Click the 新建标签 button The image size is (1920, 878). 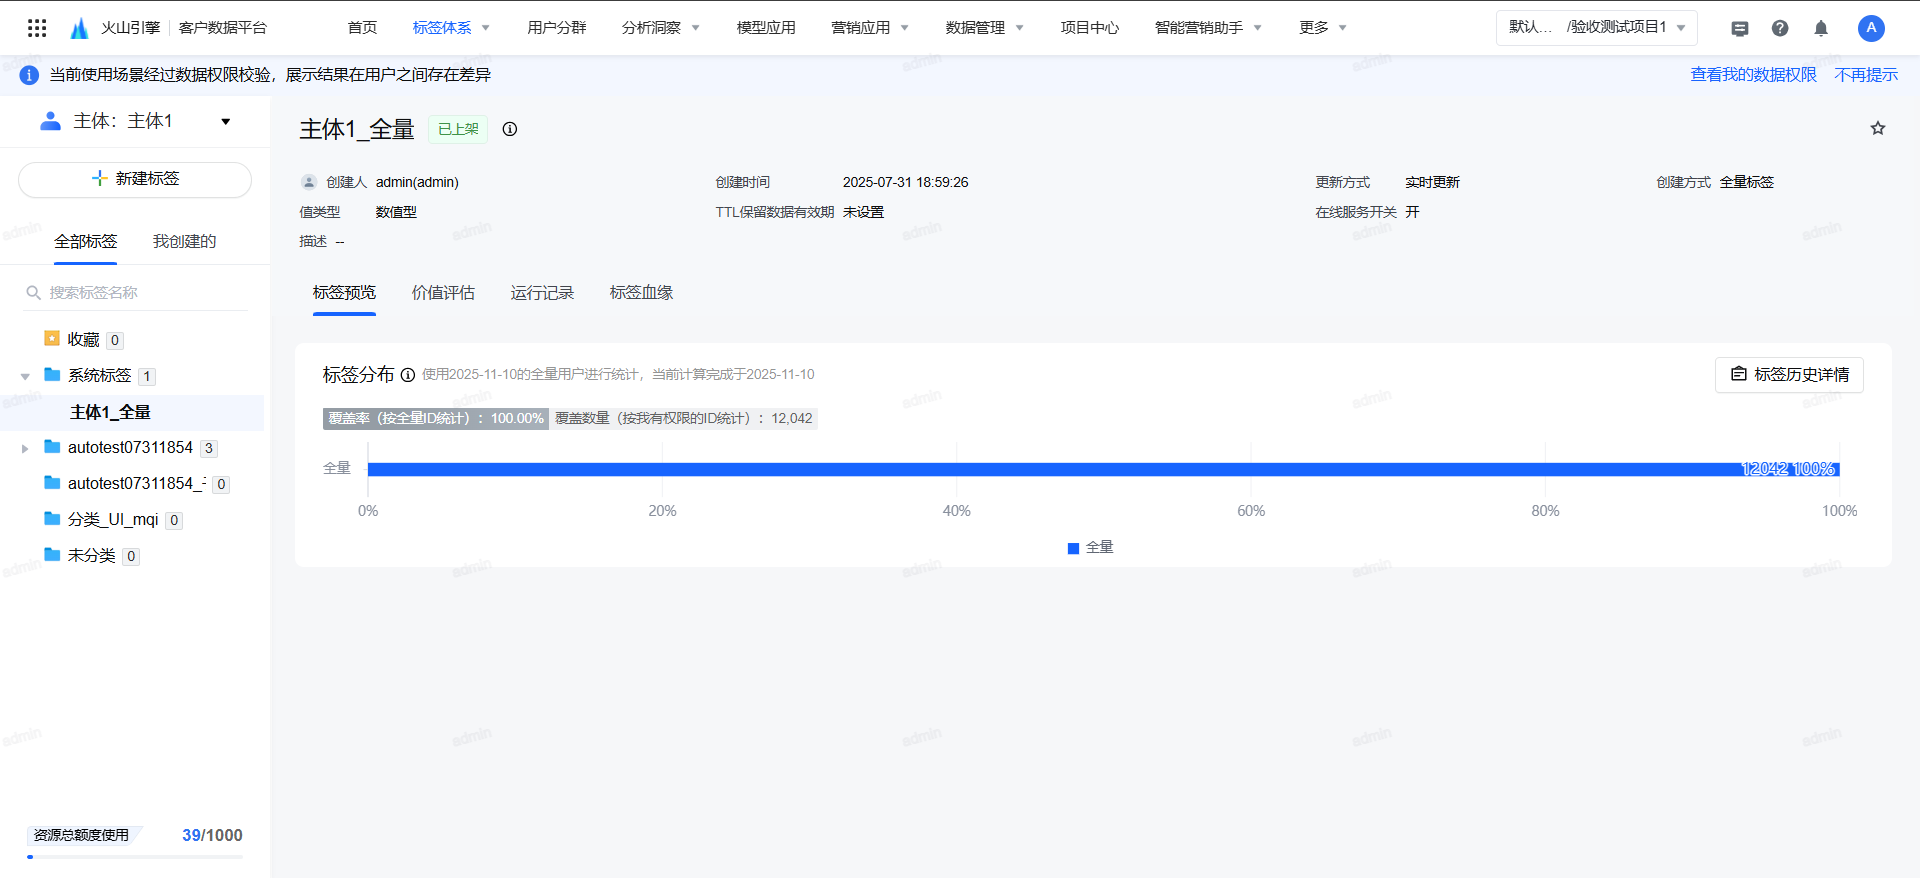(135, 180)
